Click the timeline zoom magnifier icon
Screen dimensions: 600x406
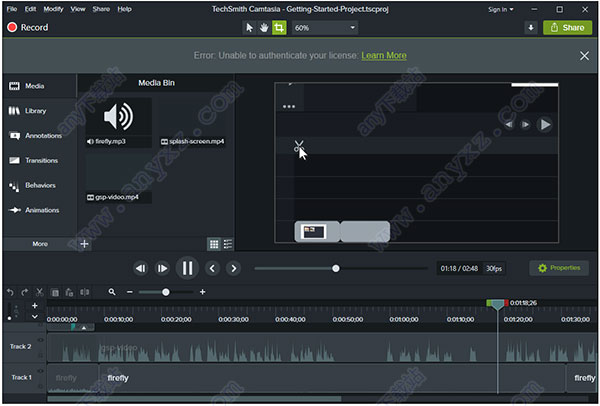[112, 292]
